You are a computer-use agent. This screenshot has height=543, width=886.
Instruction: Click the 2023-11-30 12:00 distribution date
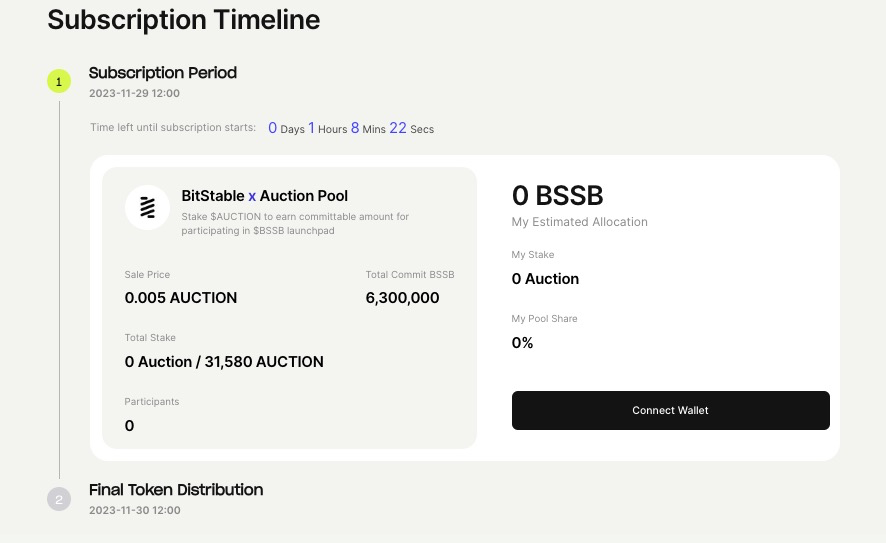tap(134, 510)
